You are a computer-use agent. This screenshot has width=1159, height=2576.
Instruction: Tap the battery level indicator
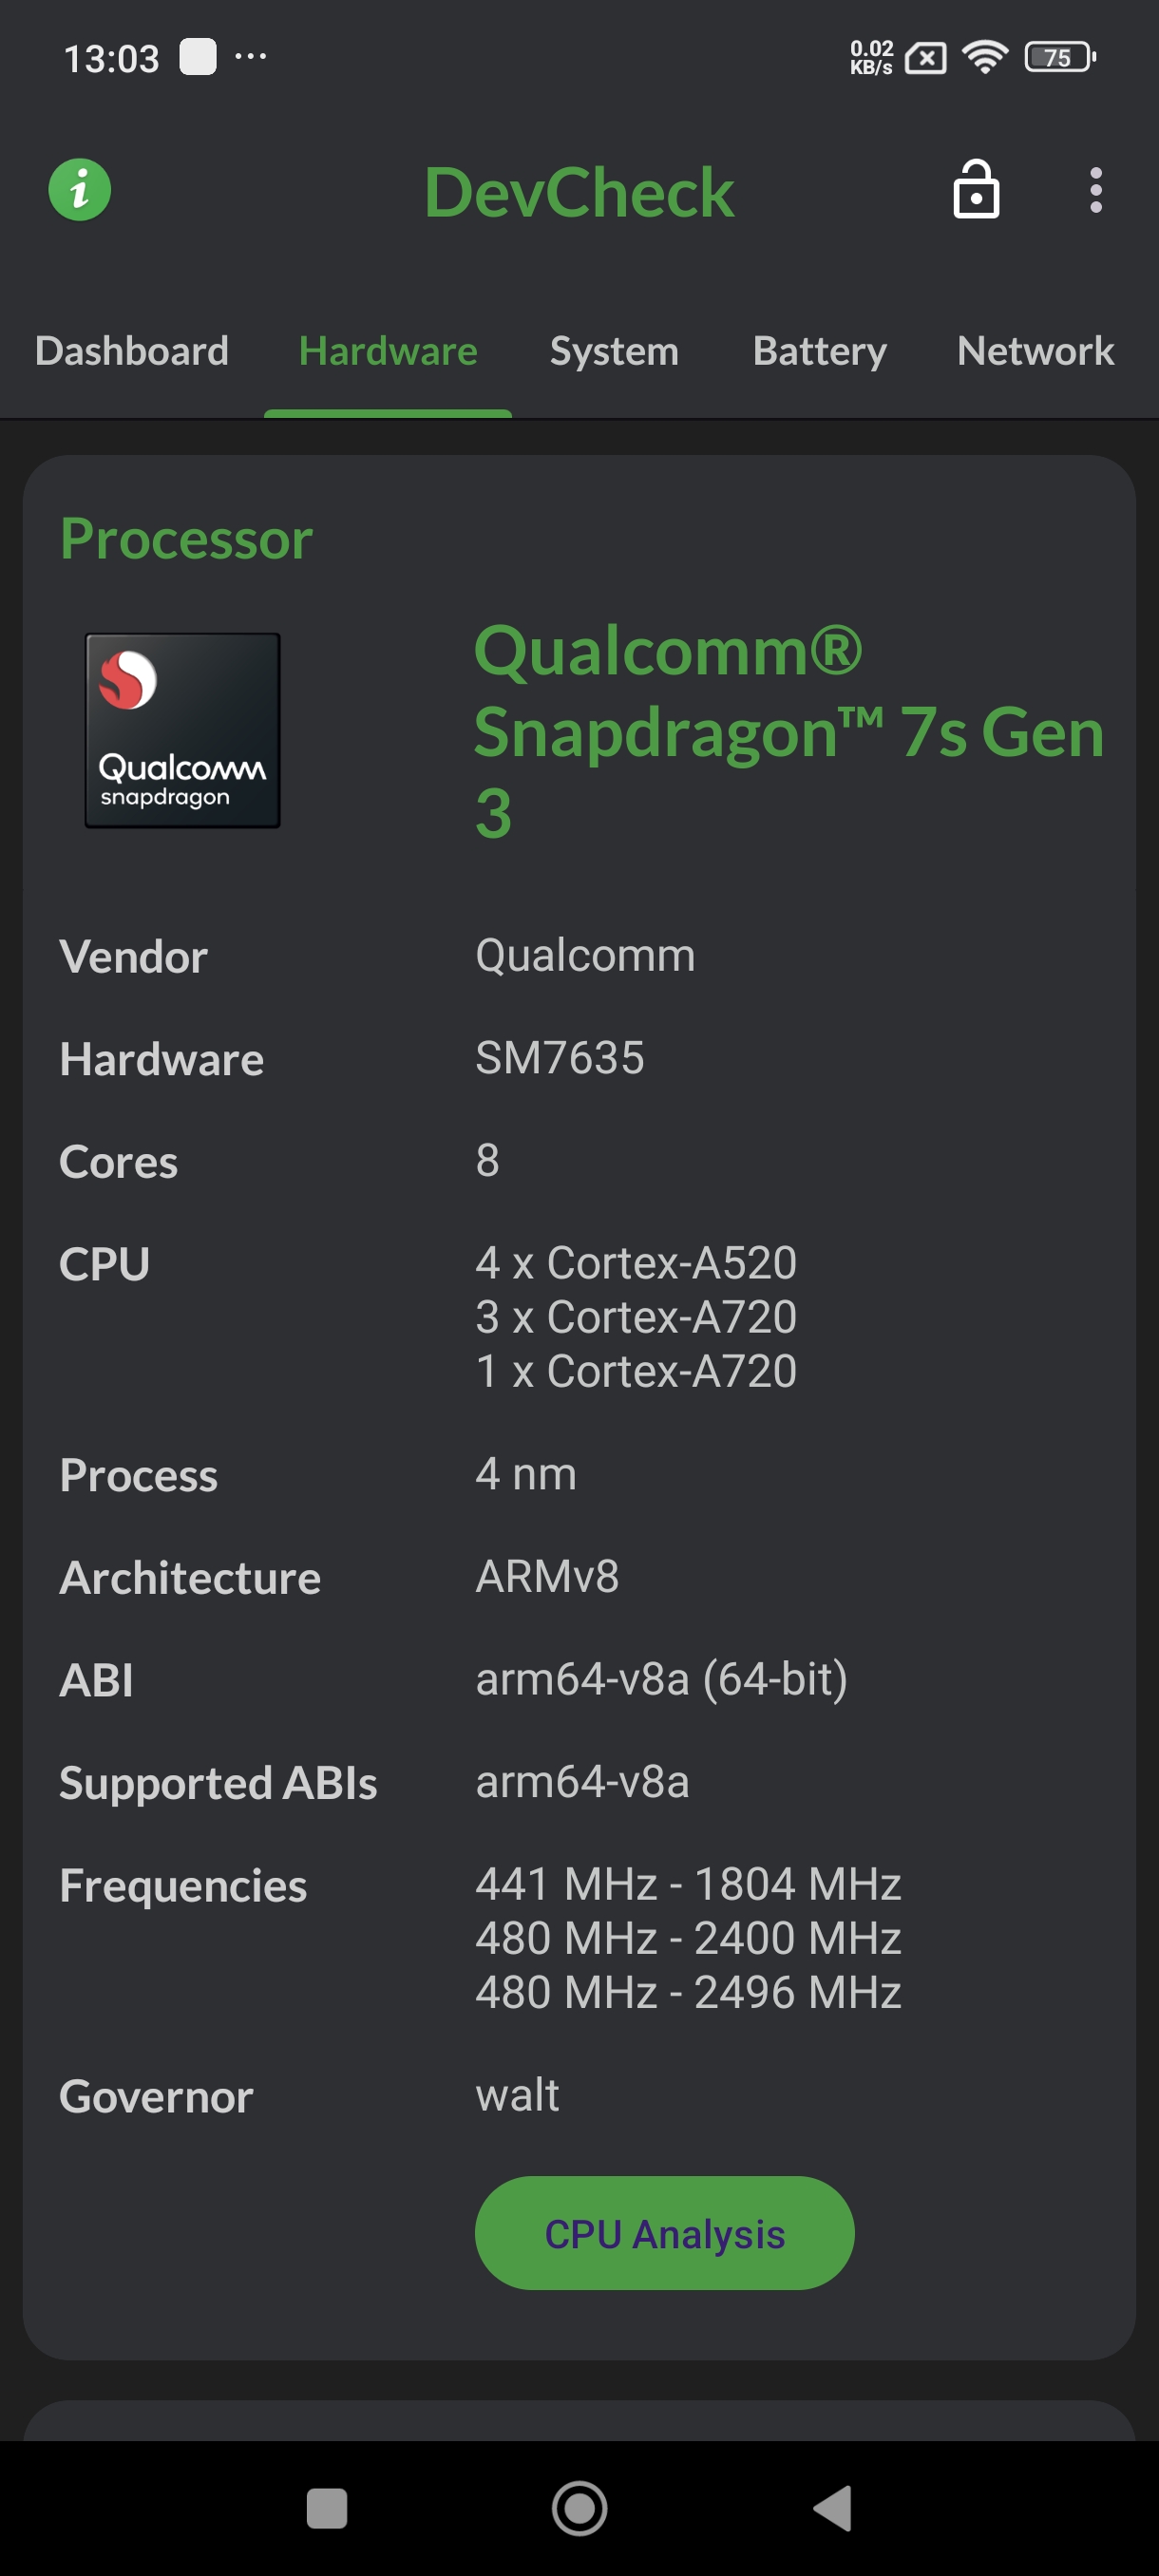[x=1060, y=57]
